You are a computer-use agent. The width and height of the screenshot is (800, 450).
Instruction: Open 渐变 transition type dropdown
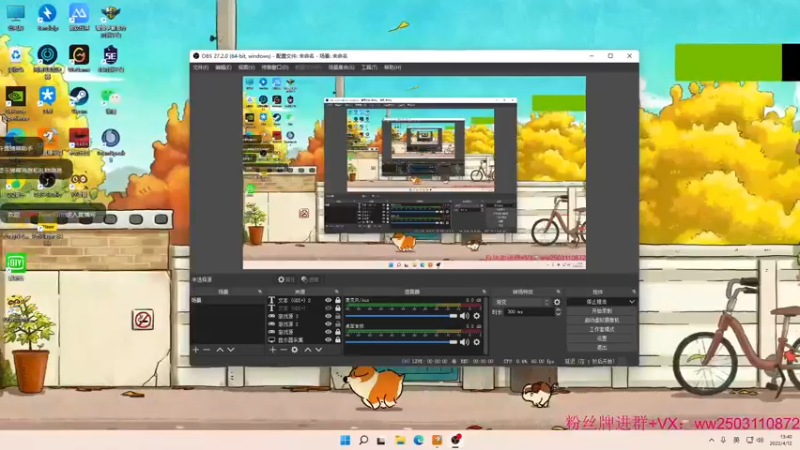521,302
